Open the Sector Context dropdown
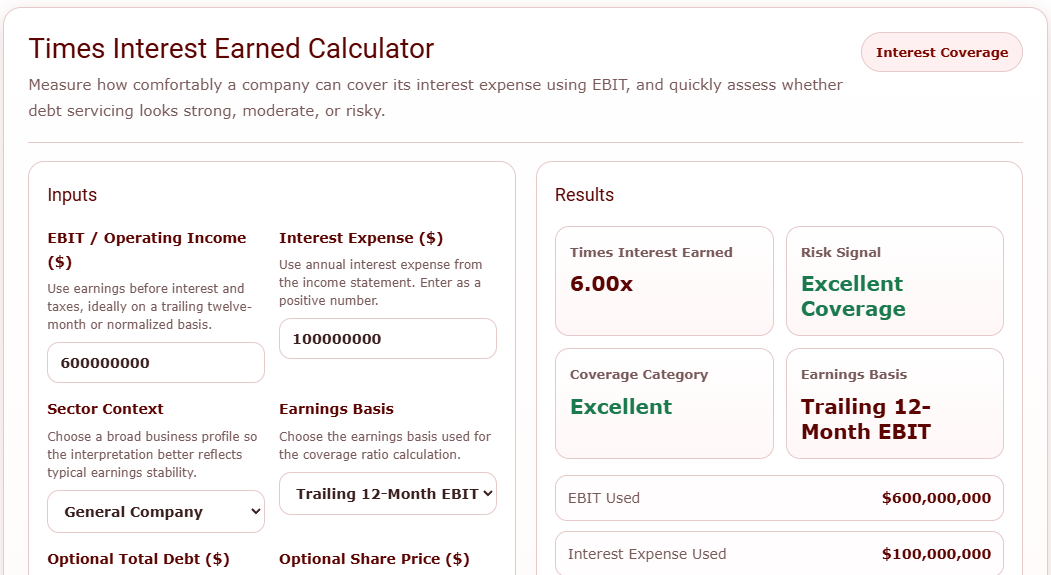This screenshot has width=1051, height=575. tap(155, 512)
